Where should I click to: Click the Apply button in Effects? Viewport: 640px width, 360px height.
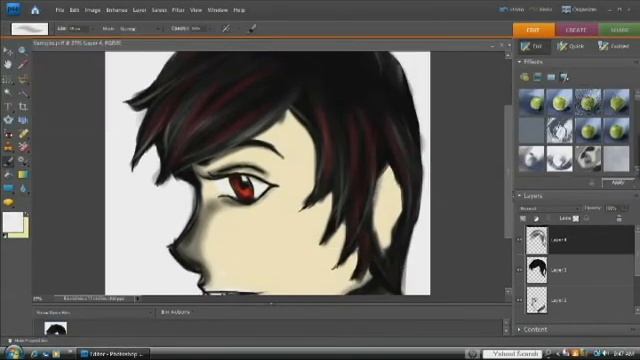(618, 182)
